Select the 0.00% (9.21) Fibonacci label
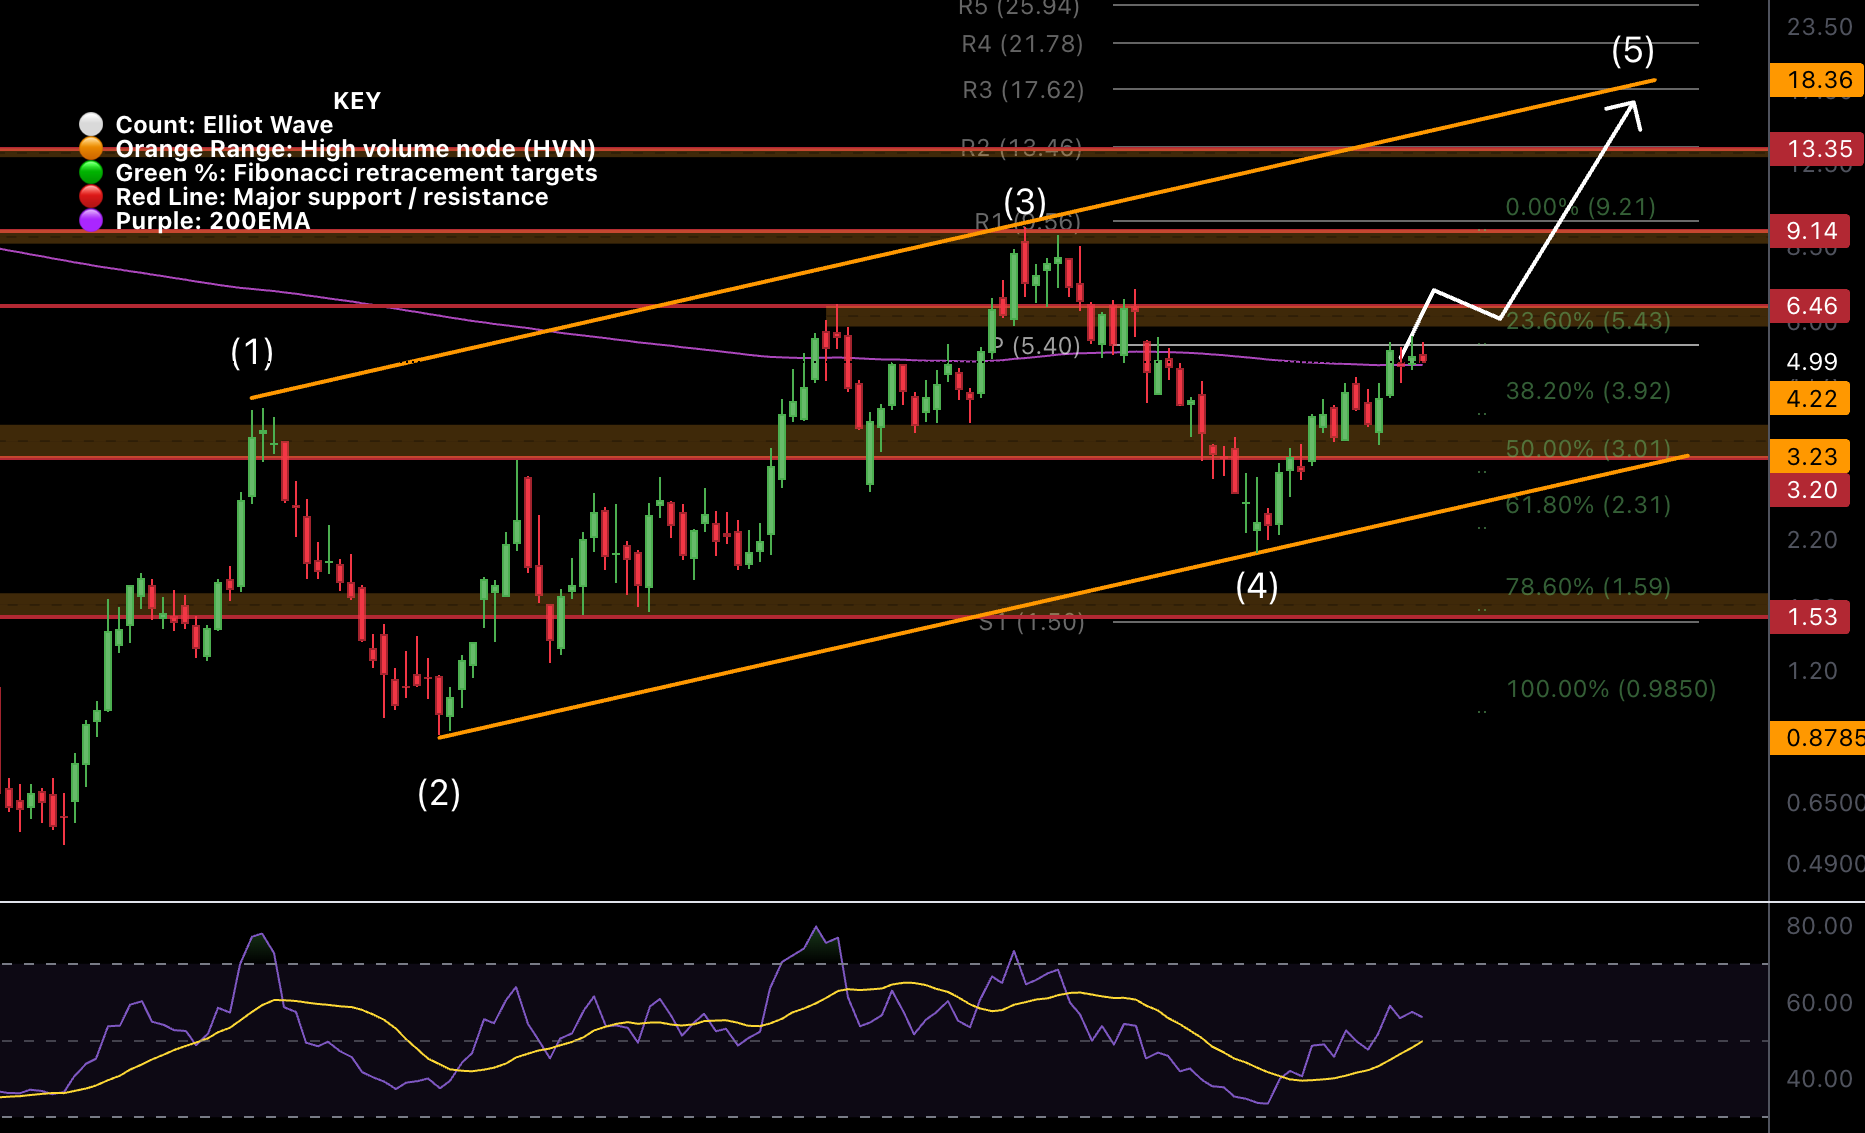The image size is (1865, 1133). [x=1581, y=207]
